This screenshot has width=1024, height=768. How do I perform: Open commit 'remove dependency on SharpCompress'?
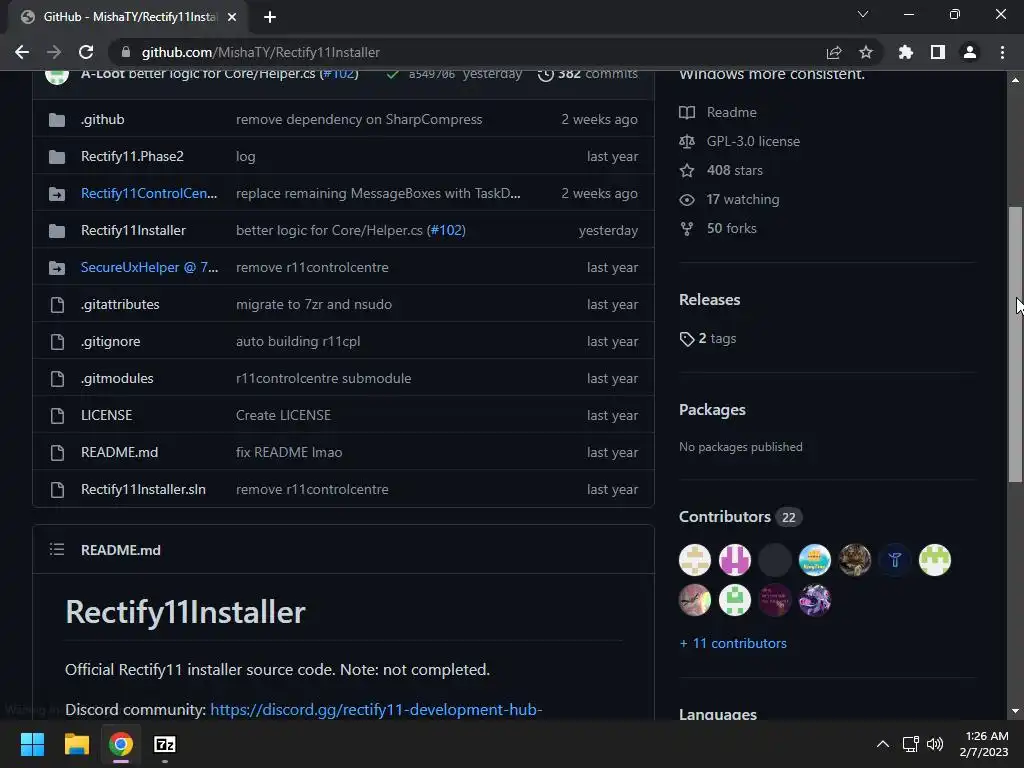coord(359,120)
